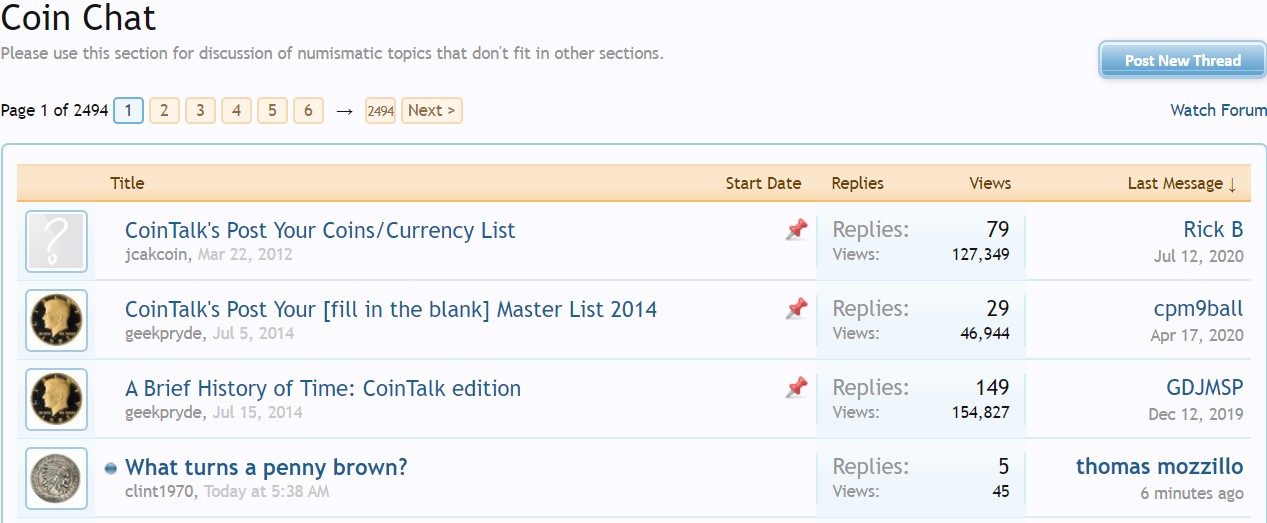Open jcakcoin's question mark avatar
This screenshot has height=523, width=1267.
pyautogui.click(x=56, y=242)
